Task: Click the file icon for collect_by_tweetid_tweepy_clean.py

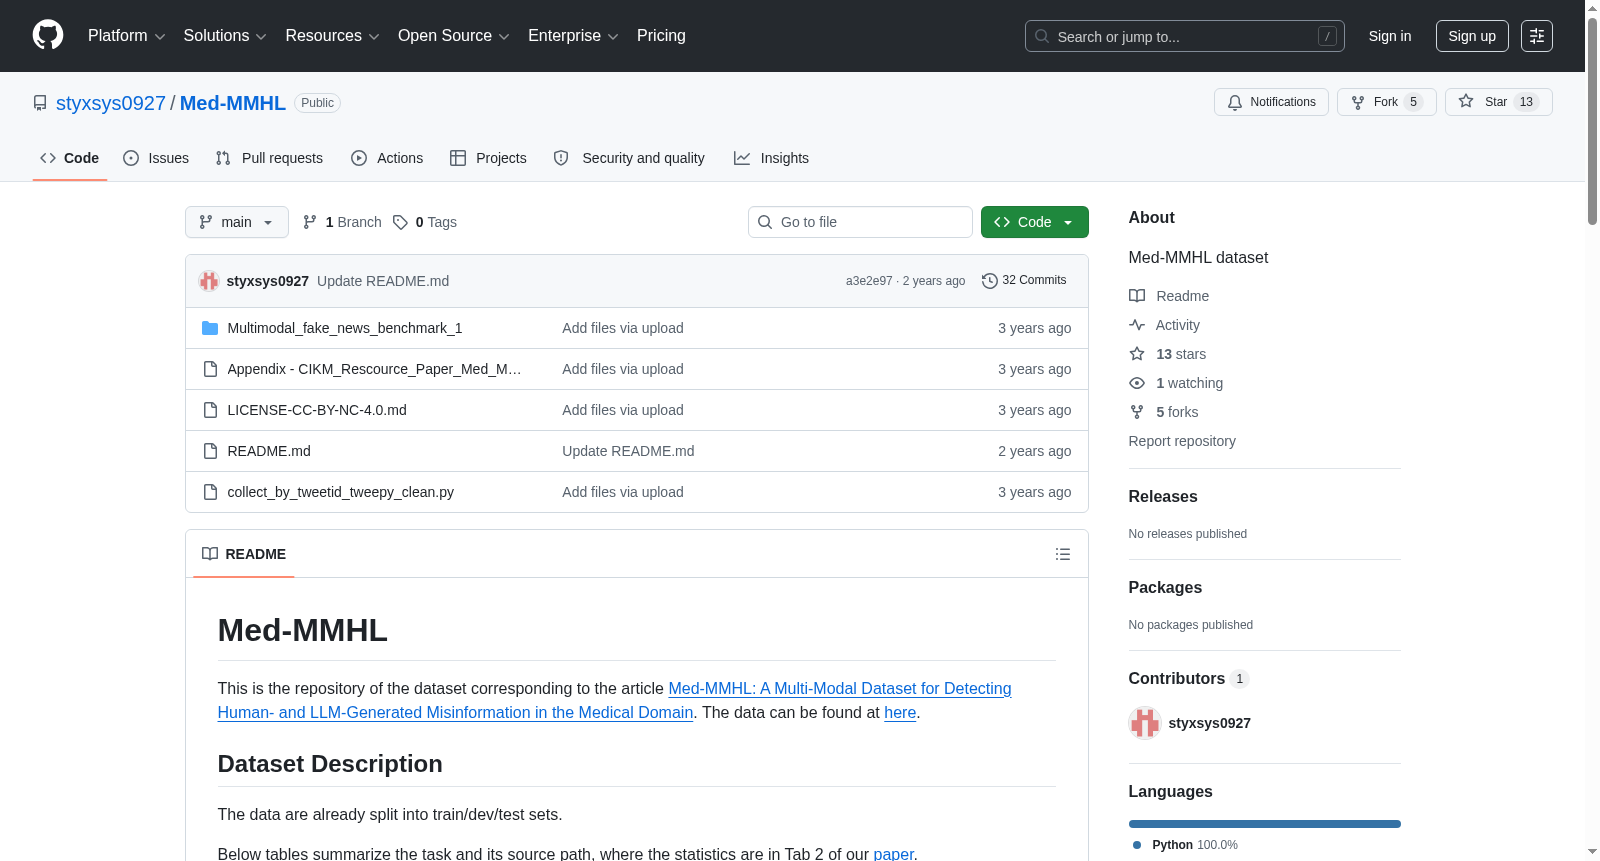Action: 210,492
